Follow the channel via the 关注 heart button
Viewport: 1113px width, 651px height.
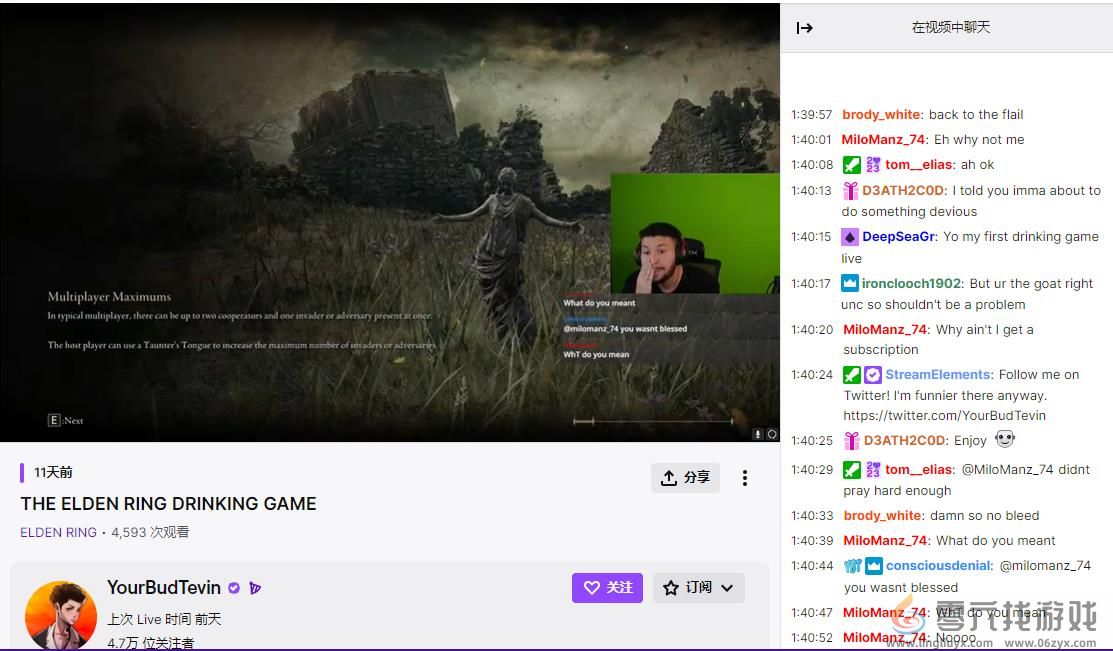coord(607,588)
